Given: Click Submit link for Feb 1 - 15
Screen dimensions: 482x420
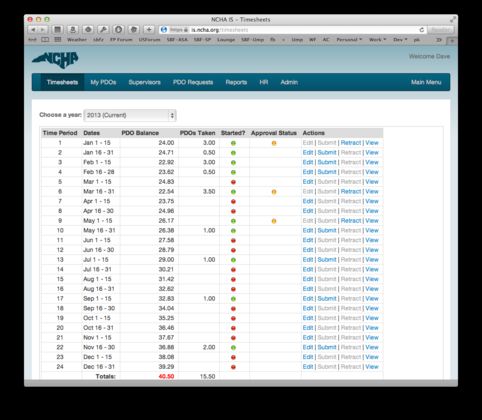Looking at the screenshot, I should 327,162.
